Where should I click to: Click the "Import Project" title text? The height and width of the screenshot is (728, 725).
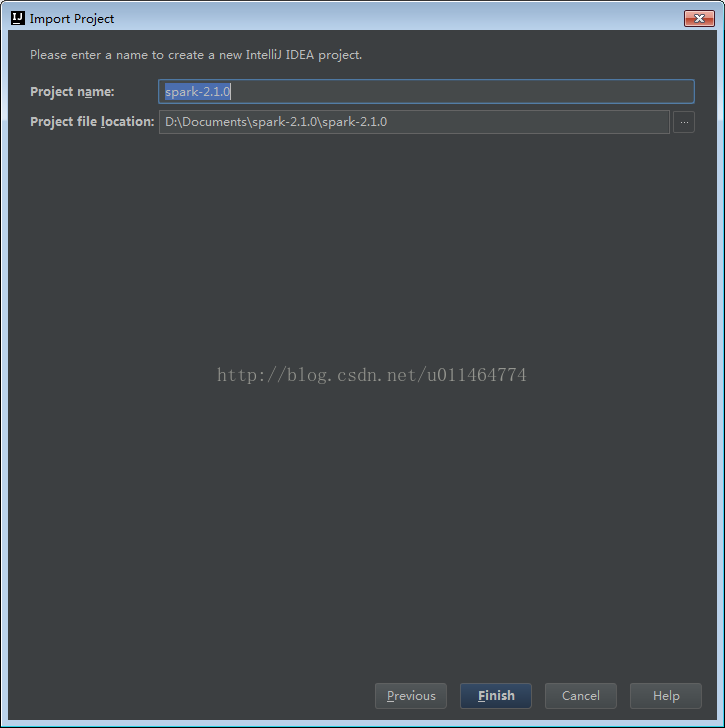click(x=72, y=19)
